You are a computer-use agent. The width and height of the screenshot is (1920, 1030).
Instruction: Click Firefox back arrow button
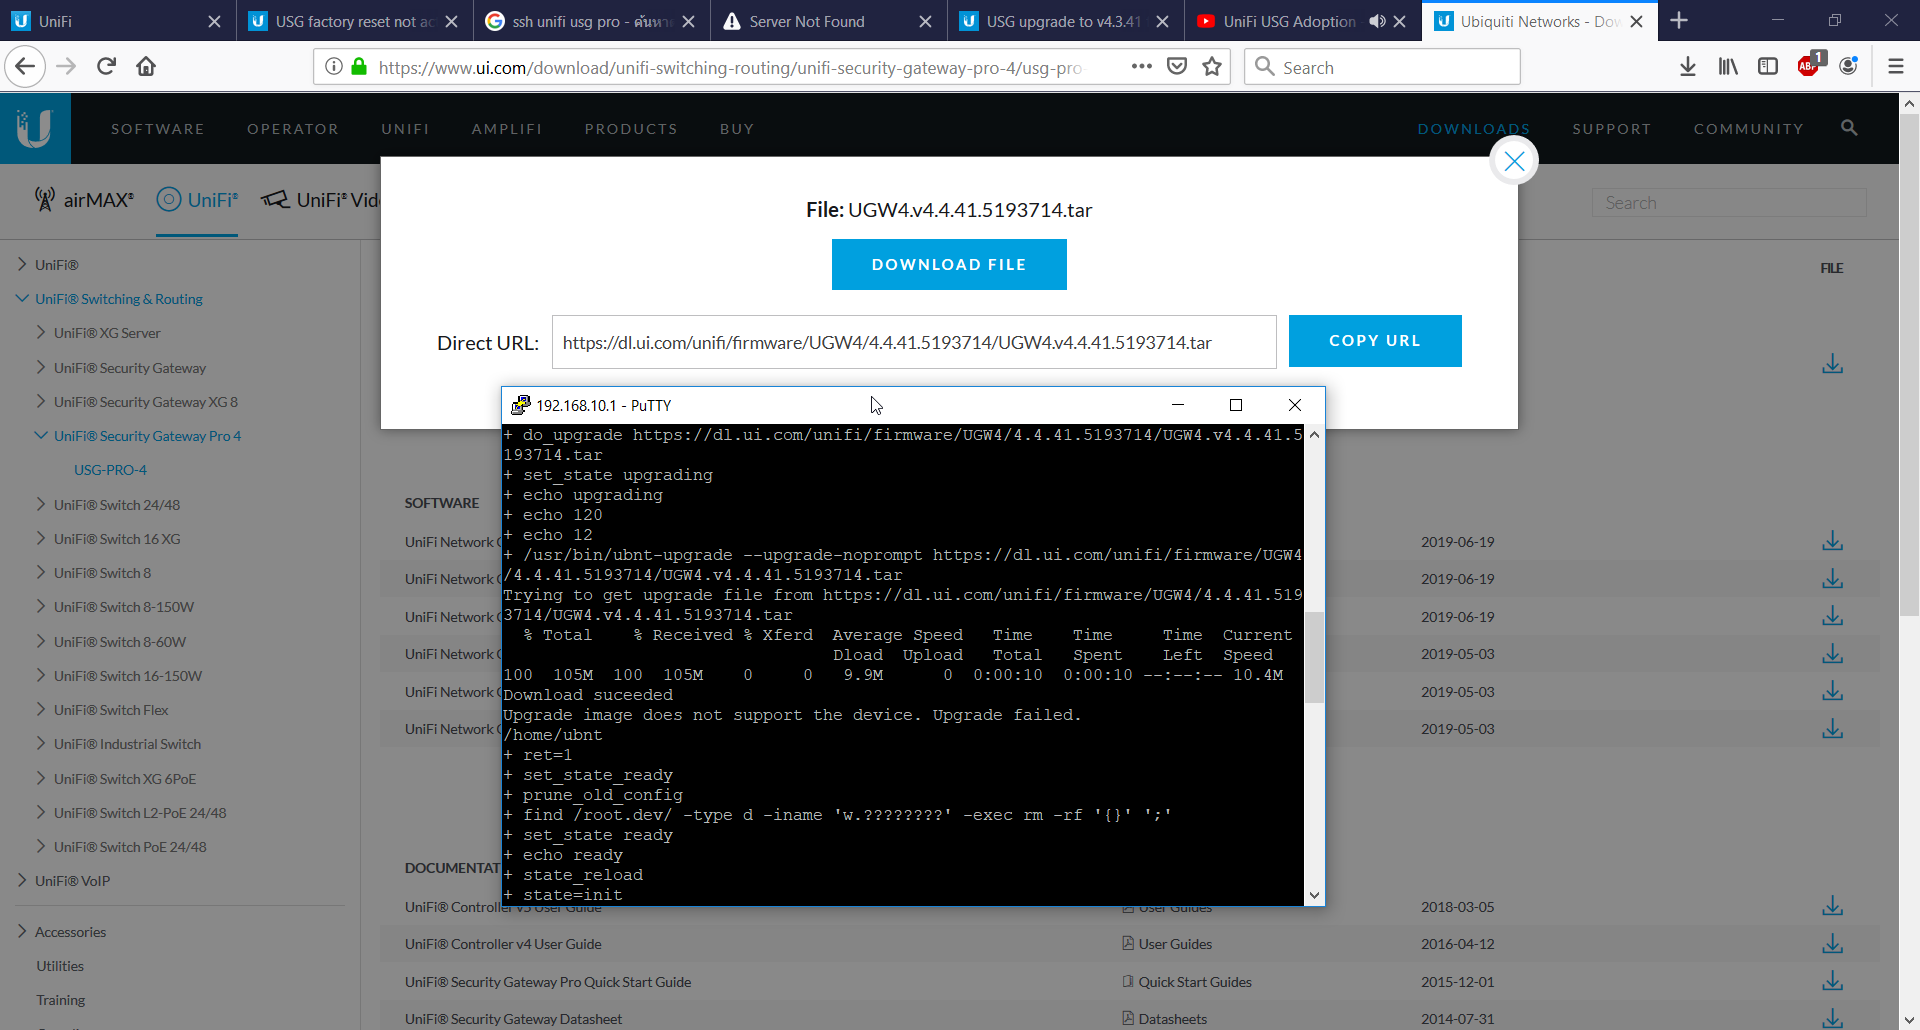coord(25,67)
